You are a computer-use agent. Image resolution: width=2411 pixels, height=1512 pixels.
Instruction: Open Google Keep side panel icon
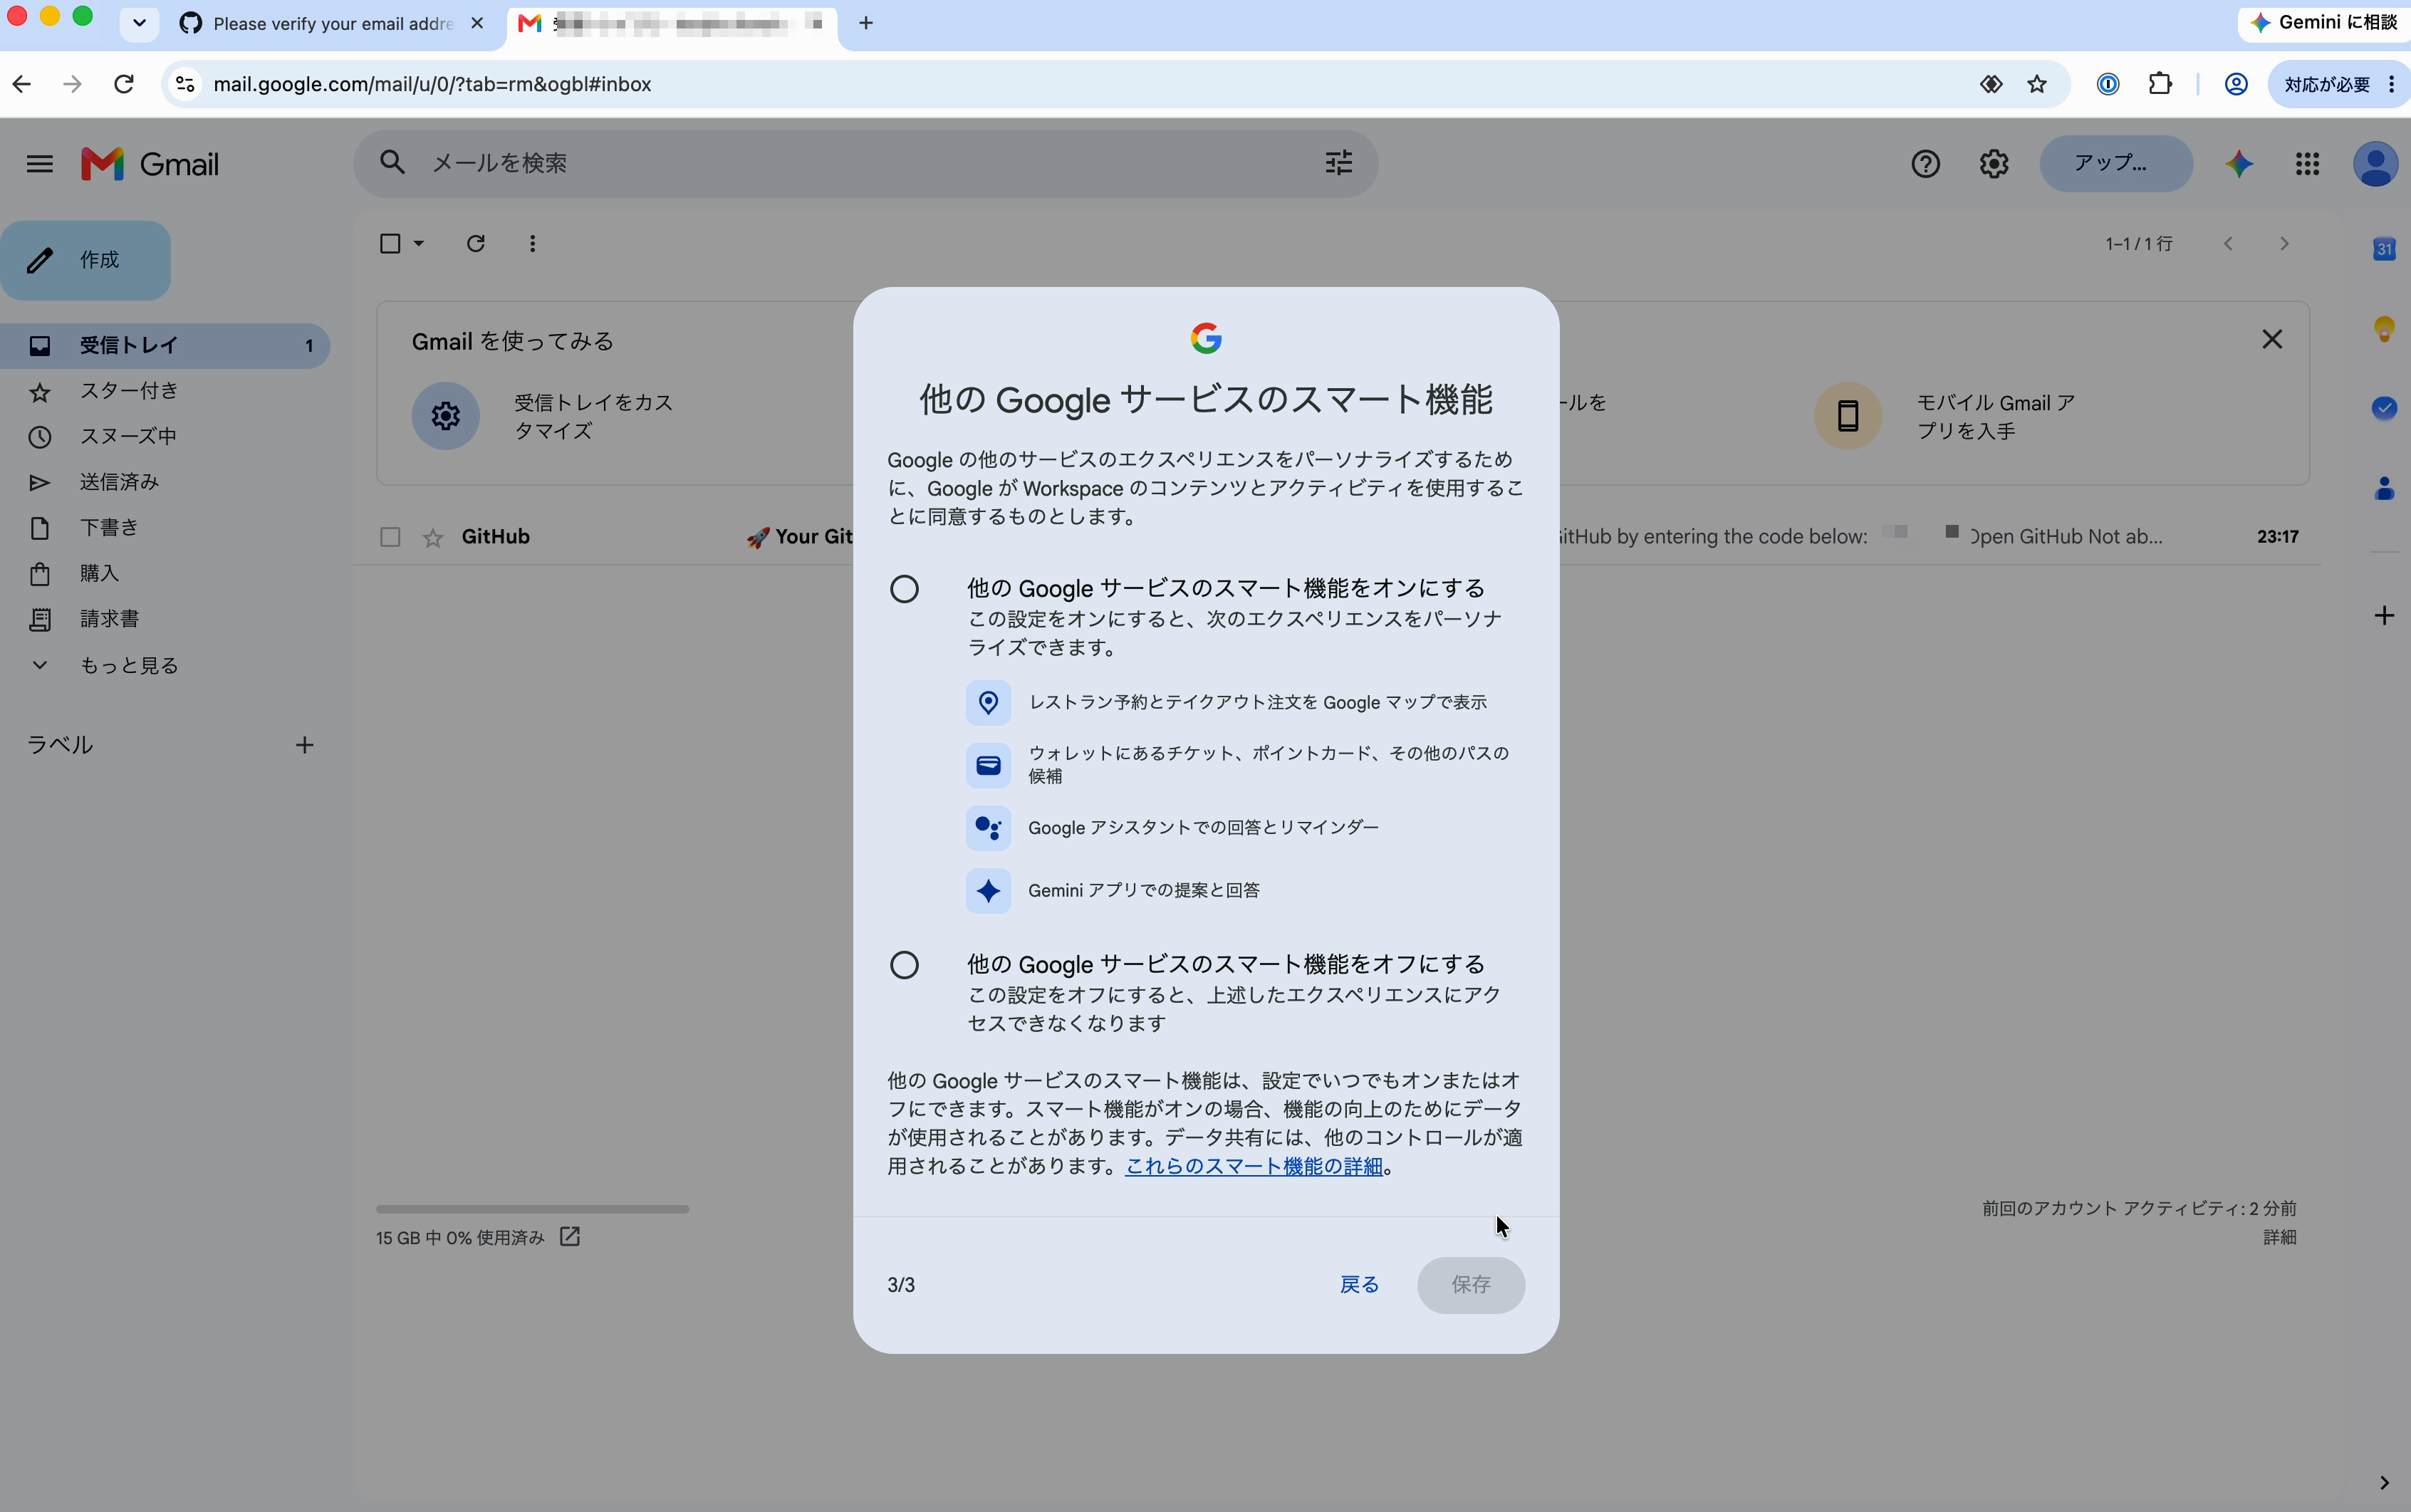pos(2384,328)
